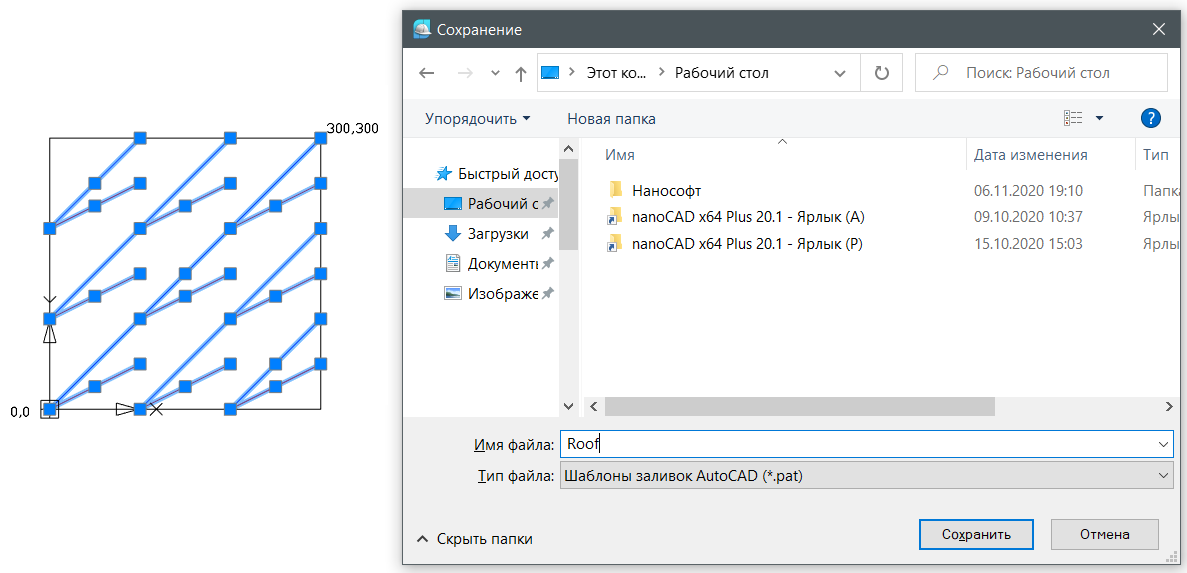Select nanoCAD x64 Plus 20.1 - Ярлык (A)
This screenshot has height=573, width=1187.
747,217
